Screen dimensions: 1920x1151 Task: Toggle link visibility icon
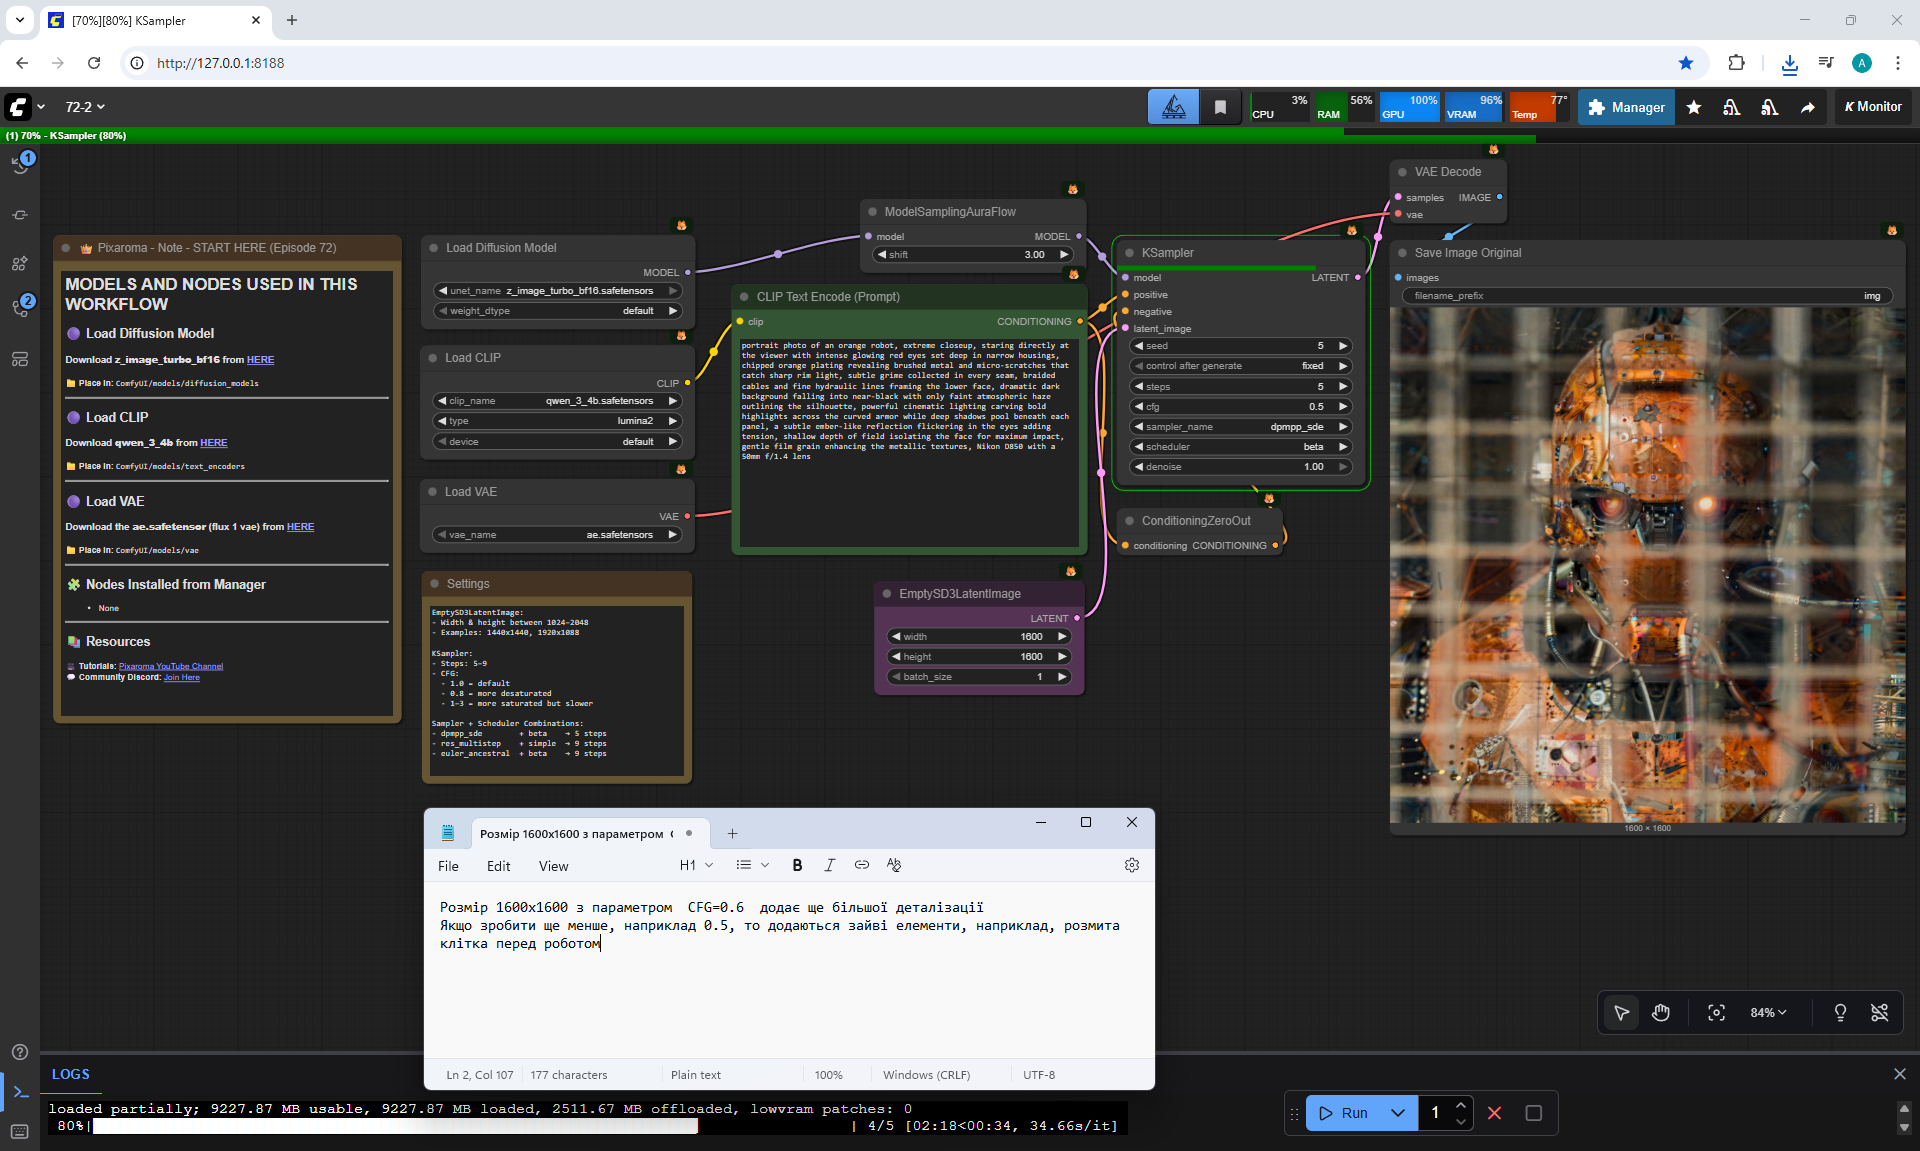(1879, 1013)
